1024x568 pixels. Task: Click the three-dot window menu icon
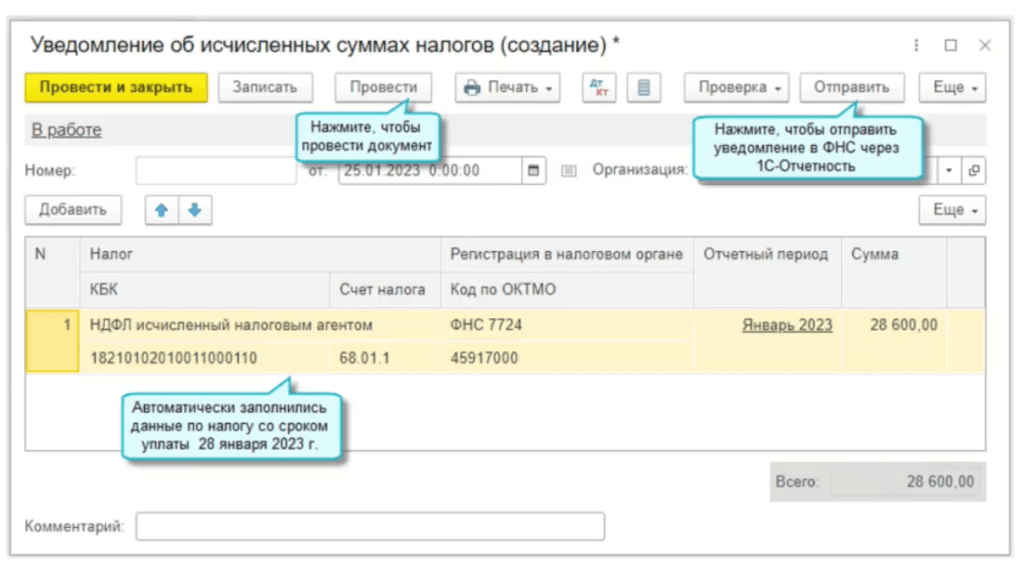pos(917,45)
